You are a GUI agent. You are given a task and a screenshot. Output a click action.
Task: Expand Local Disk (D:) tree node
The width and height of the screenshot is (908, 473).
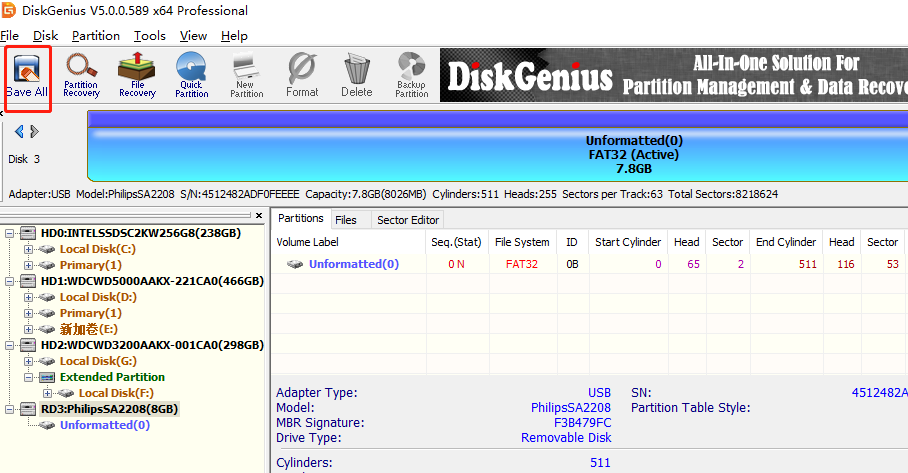tap(29, 297)
